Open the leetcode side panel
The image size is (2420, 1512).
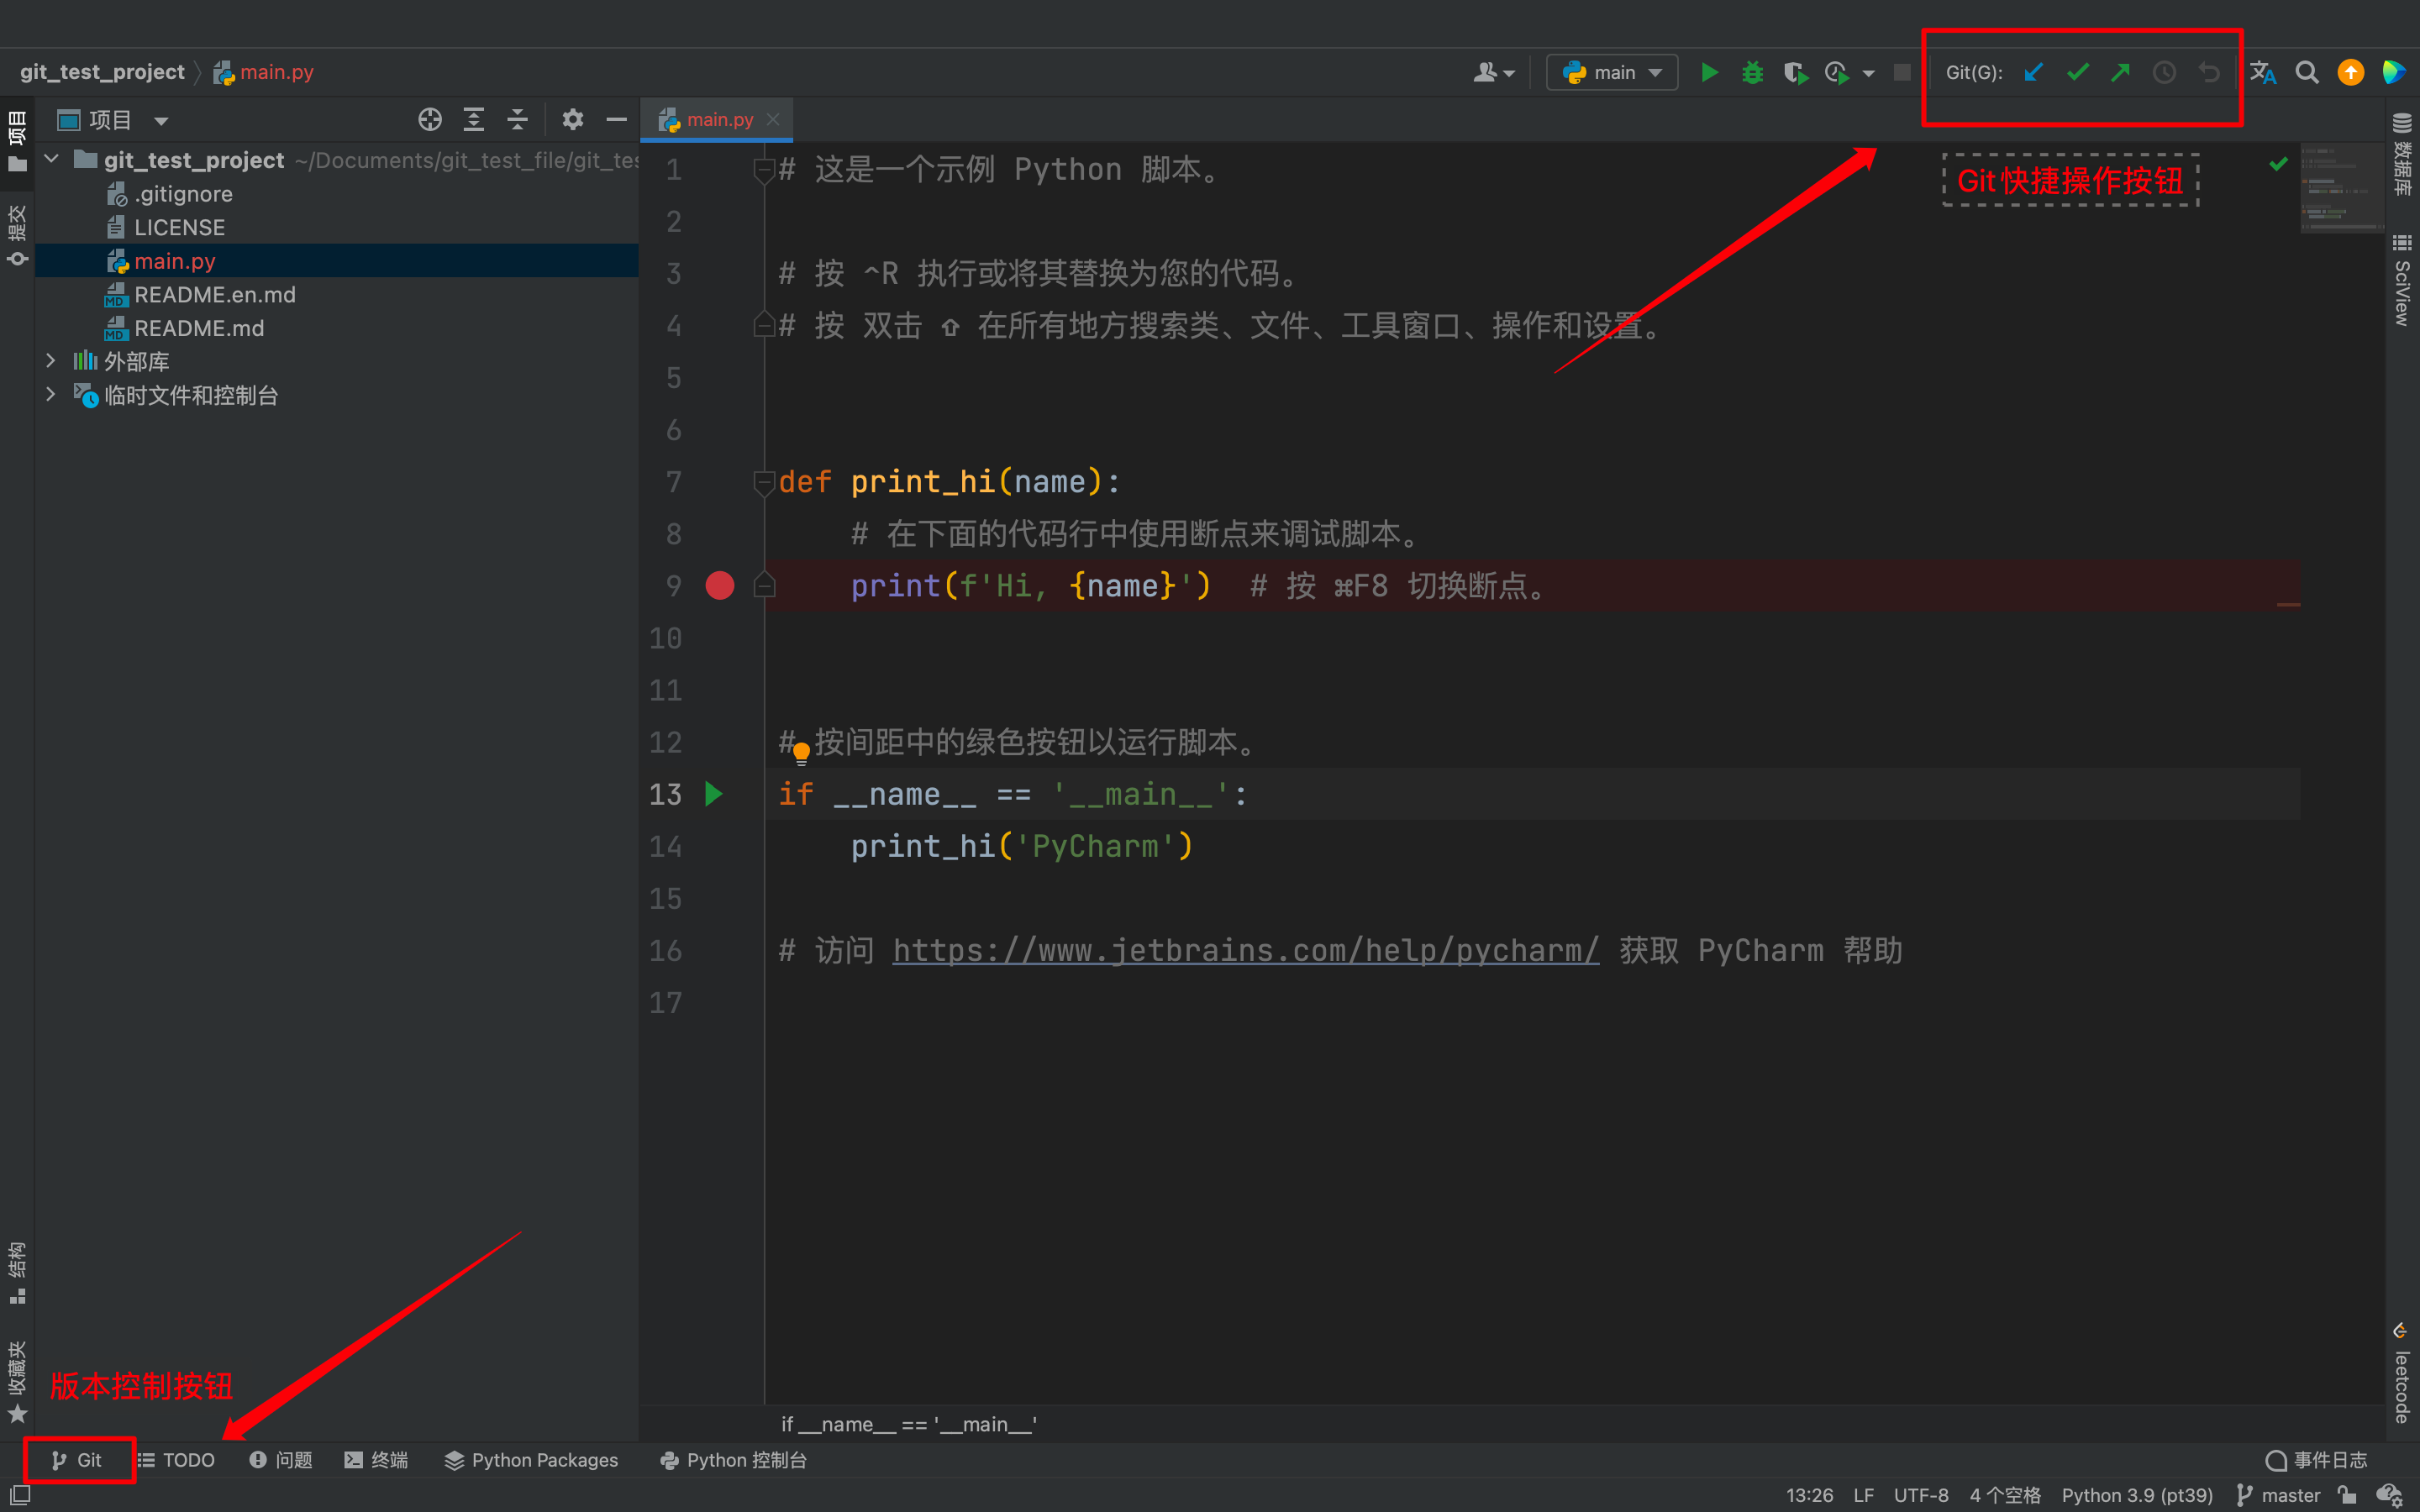point(2402,1372)
